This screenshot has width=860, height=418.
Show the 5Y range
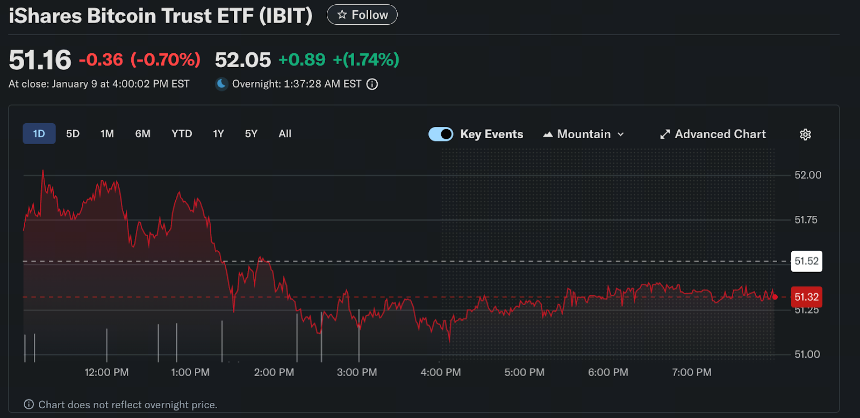(x=251, y=133)
